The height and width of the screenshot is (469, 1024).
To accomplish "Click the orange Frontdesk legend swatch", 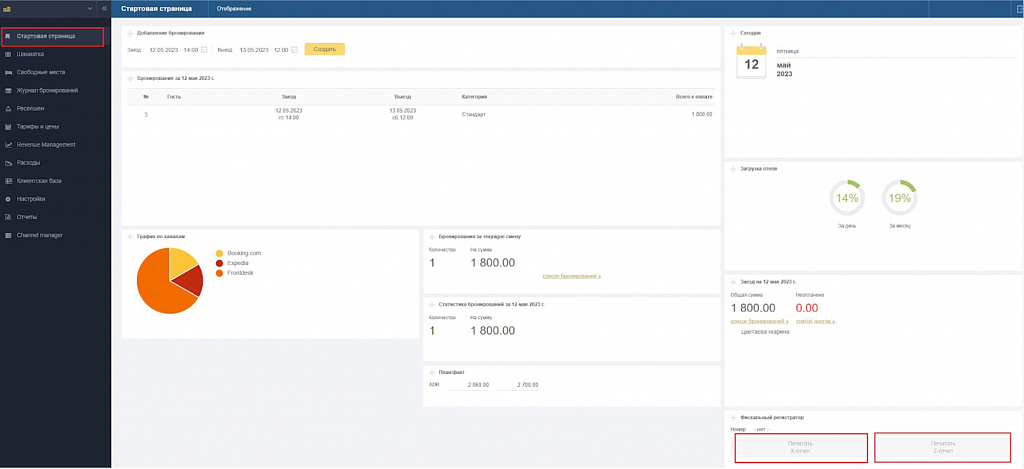I will tap(219, 272).
